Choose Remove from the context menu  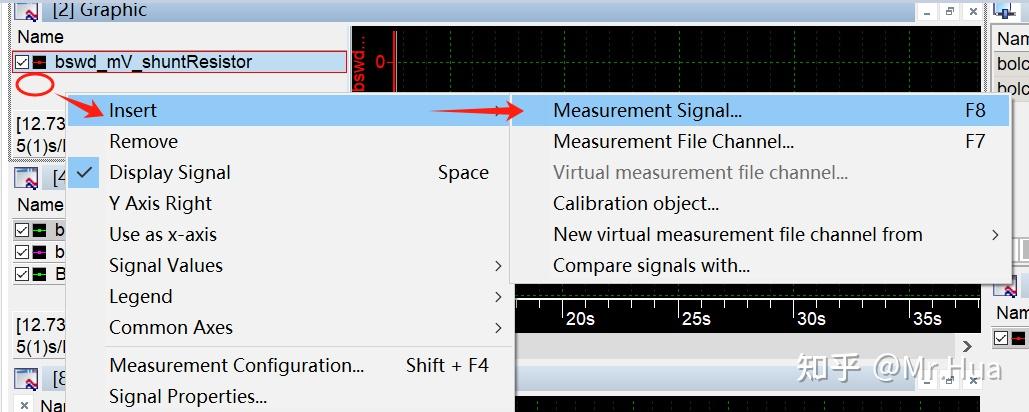click(144, 142)
